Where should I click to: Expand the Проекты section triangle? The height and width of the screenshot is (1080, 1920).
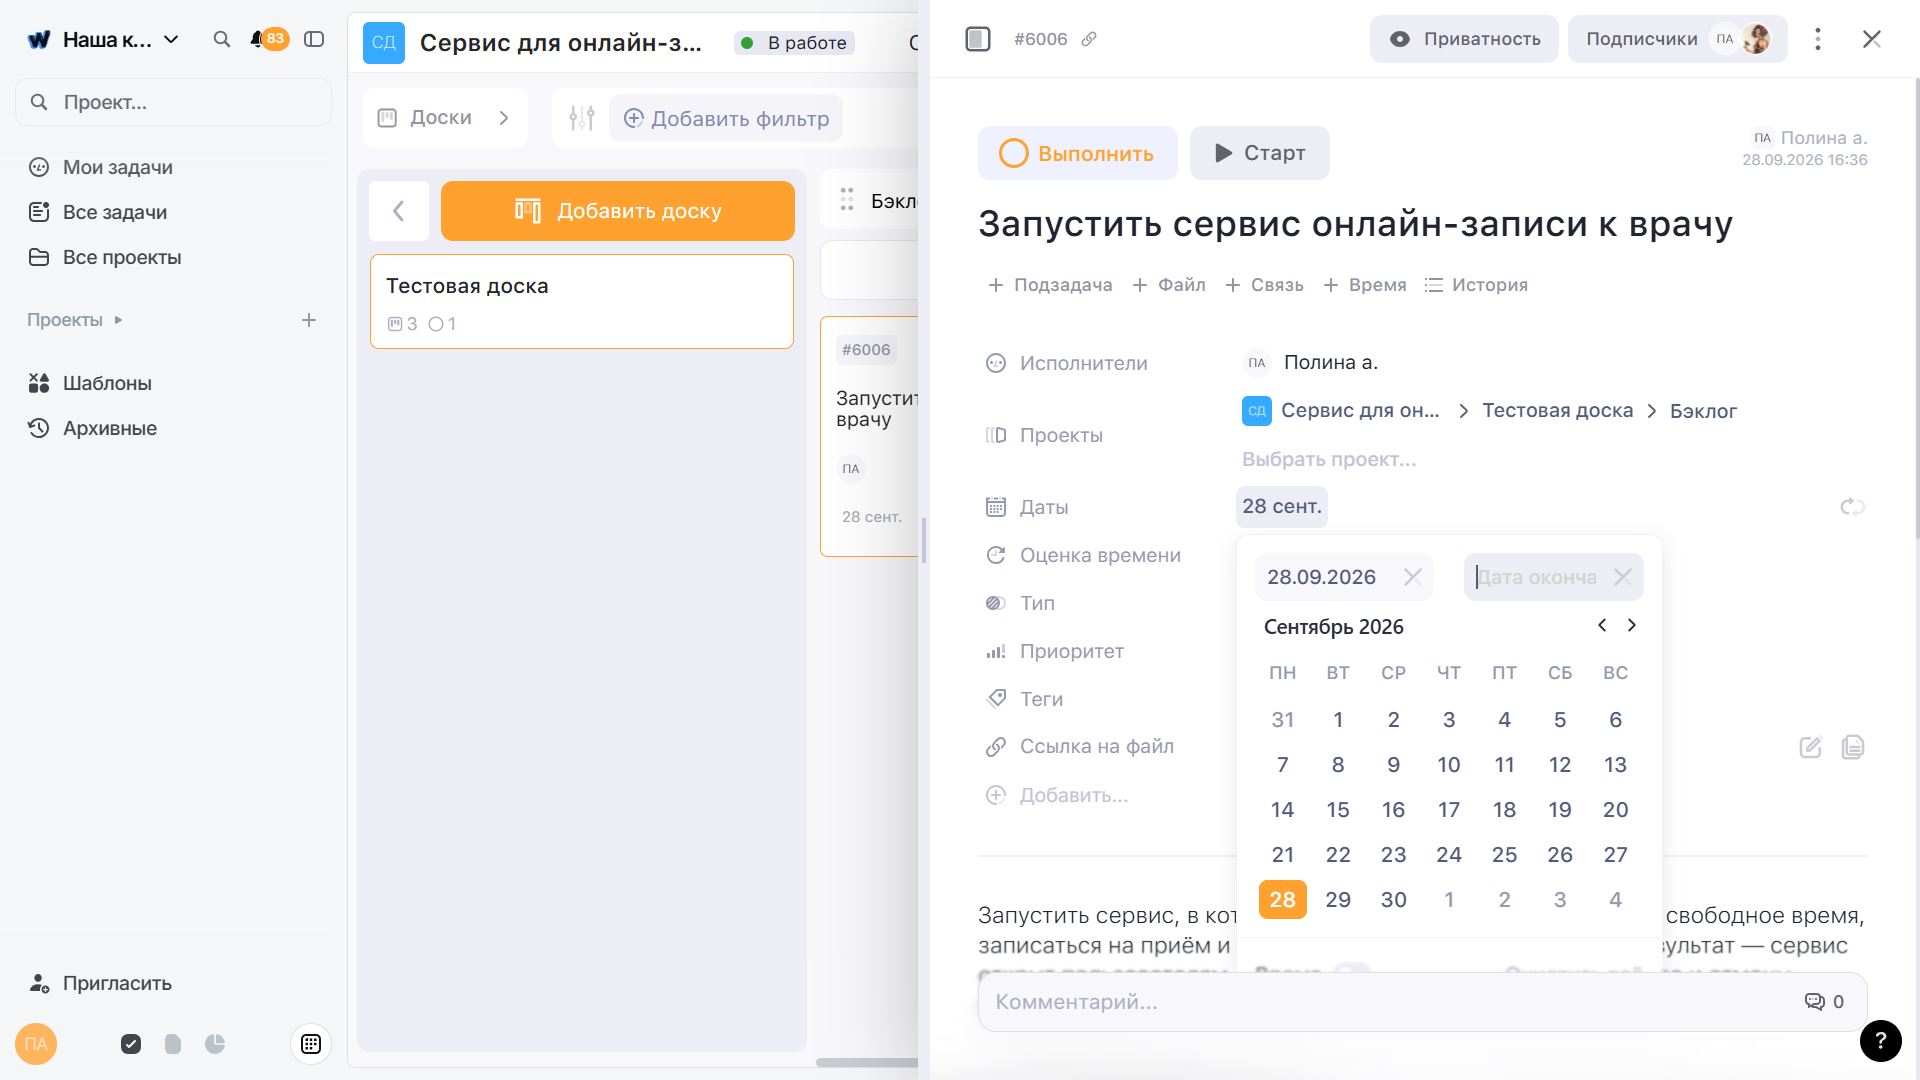coord(118,320)
